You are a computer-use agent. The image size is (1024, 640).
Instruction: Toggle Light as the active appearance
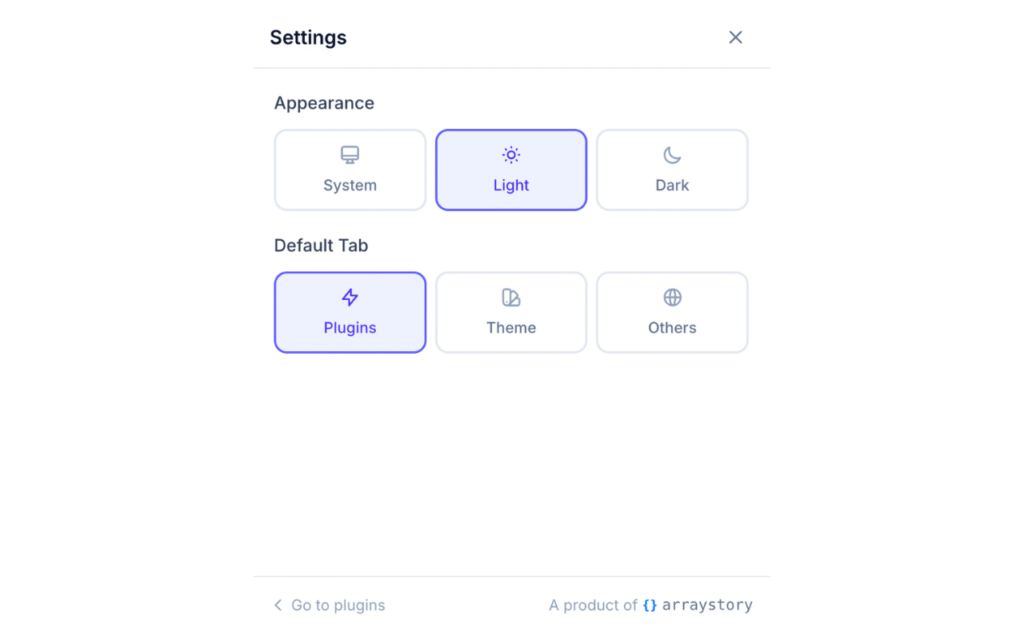click(511, 170)
